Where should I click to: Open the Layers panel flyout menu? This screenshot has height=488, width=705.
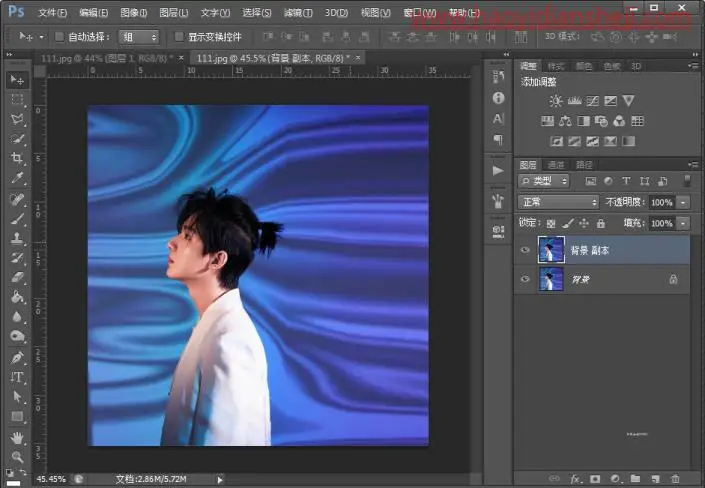[x=693, y=165]
